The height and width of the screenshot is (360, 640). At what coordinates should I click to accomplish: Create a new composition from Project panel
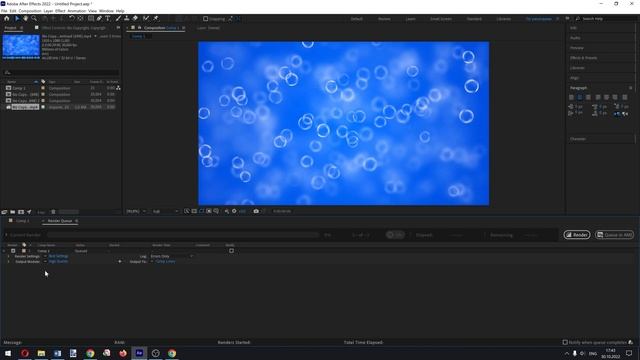pos(21,212)
